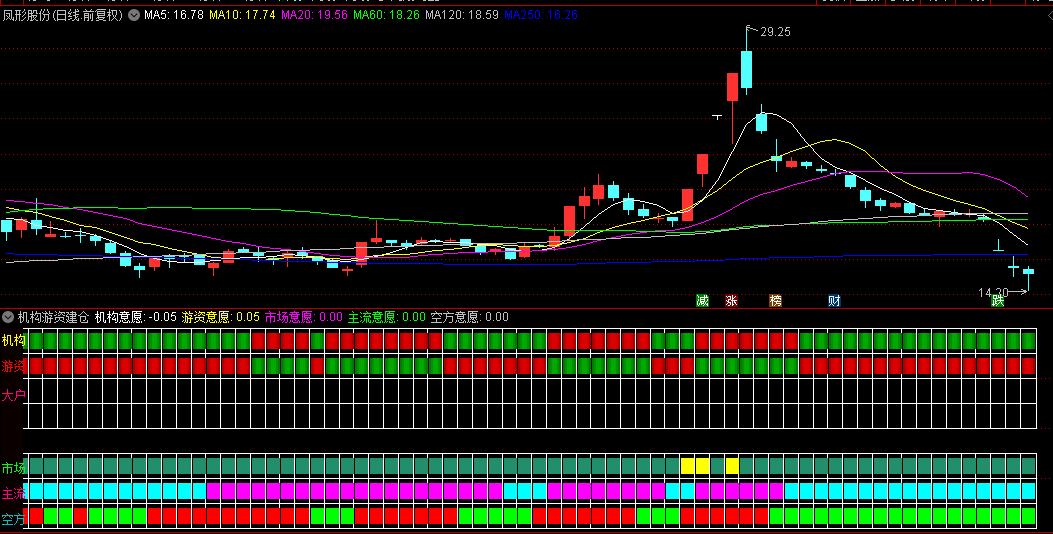Select the 凤形股份(日线.前复权) chart title

point(63,15)
